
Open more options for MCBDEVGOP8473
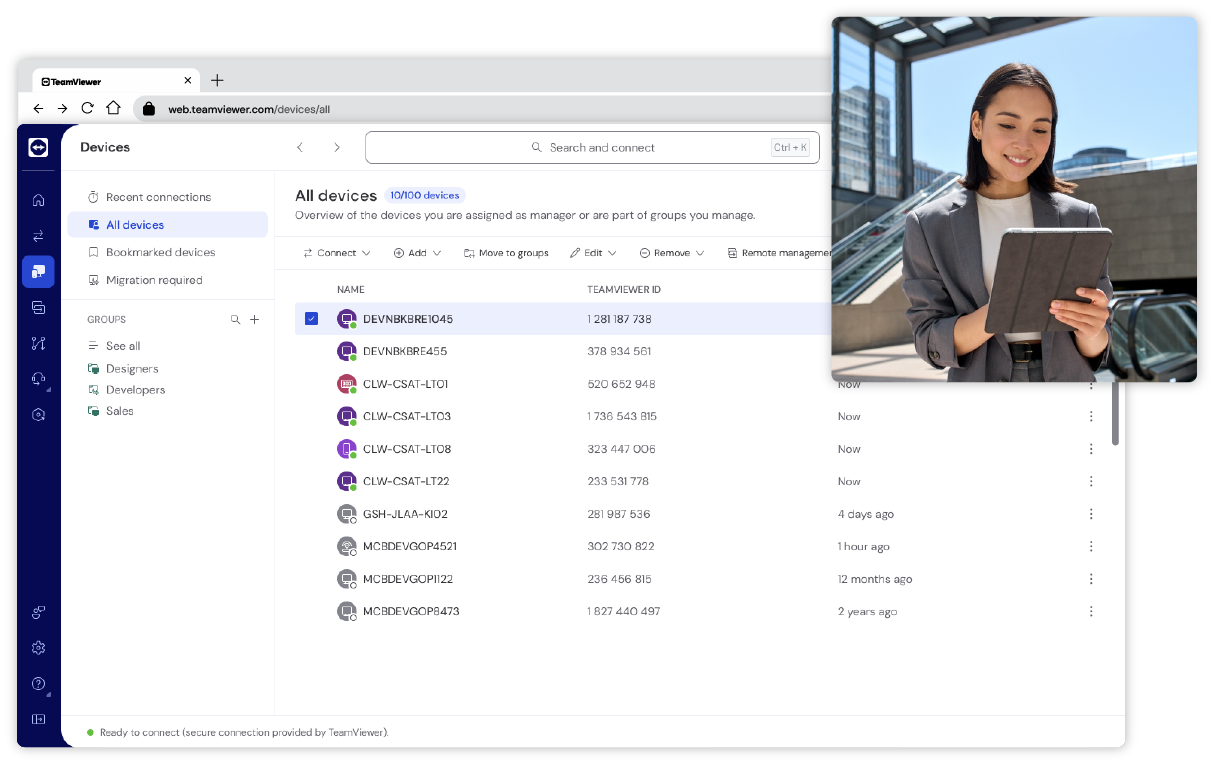point(1091,612)
